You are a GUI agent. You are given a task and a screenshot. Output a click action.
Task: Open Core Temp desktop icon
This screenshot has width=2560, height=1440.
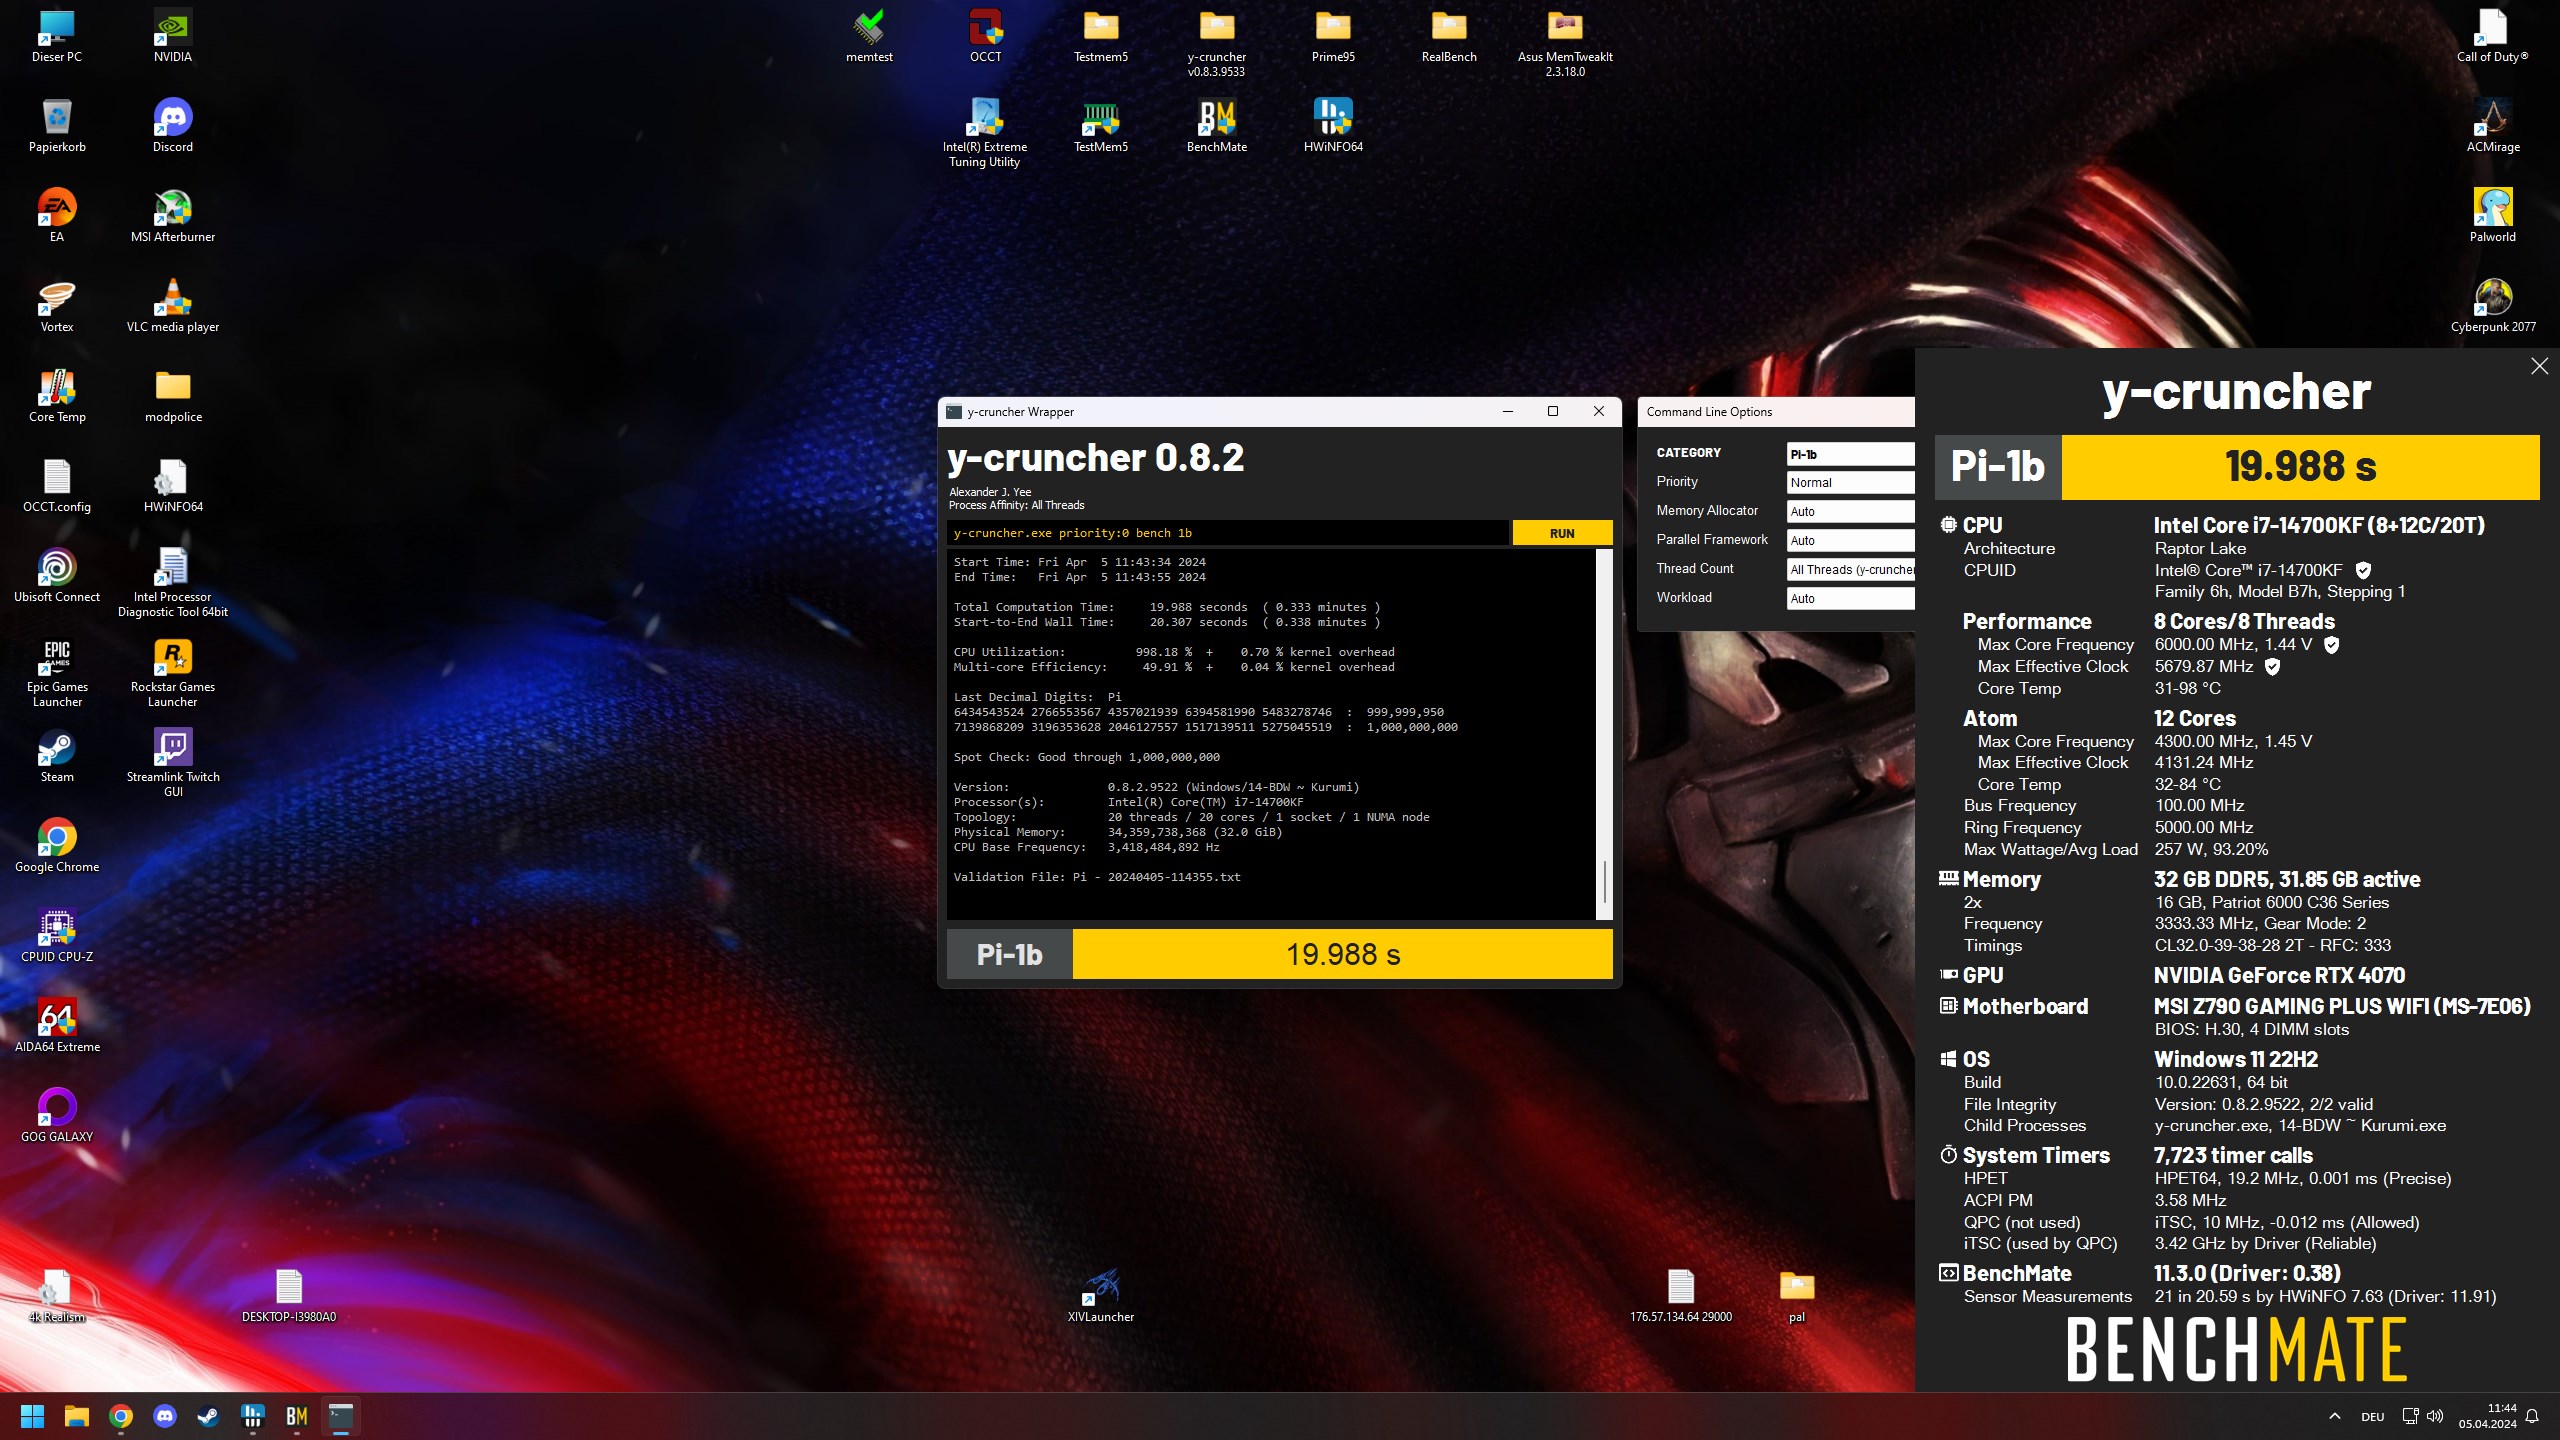click(x=57, y=397)
